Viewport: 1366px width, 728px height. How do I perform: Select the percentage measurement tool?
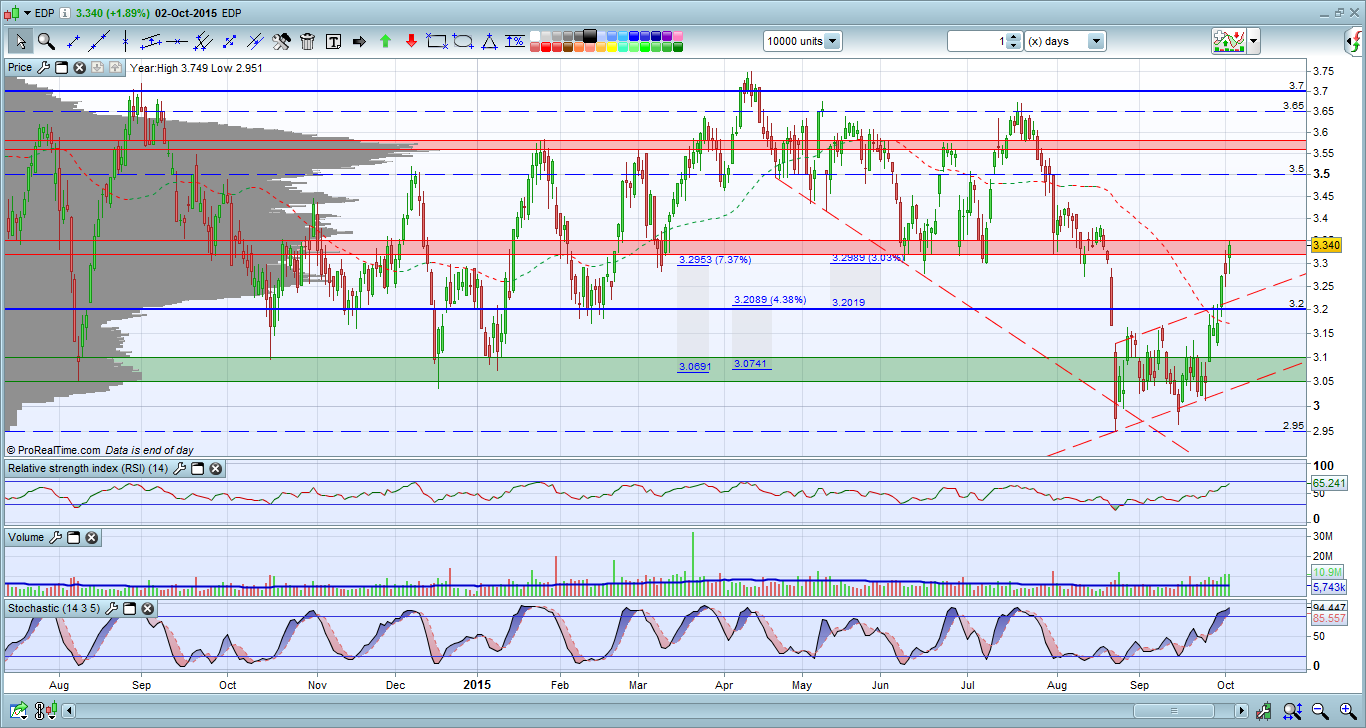(515, 41)
